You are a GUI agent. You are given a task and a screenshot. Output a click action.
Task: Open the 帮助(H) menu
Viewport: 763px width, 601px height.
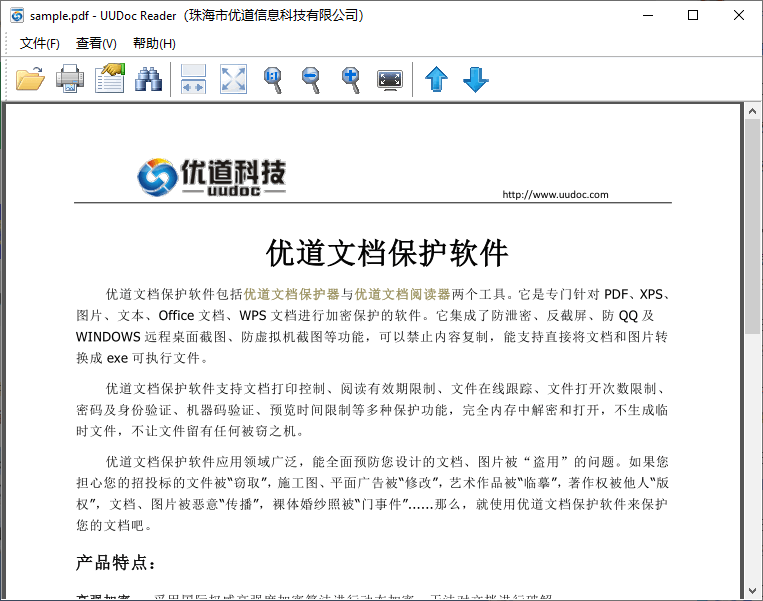[x=154, y=43]
